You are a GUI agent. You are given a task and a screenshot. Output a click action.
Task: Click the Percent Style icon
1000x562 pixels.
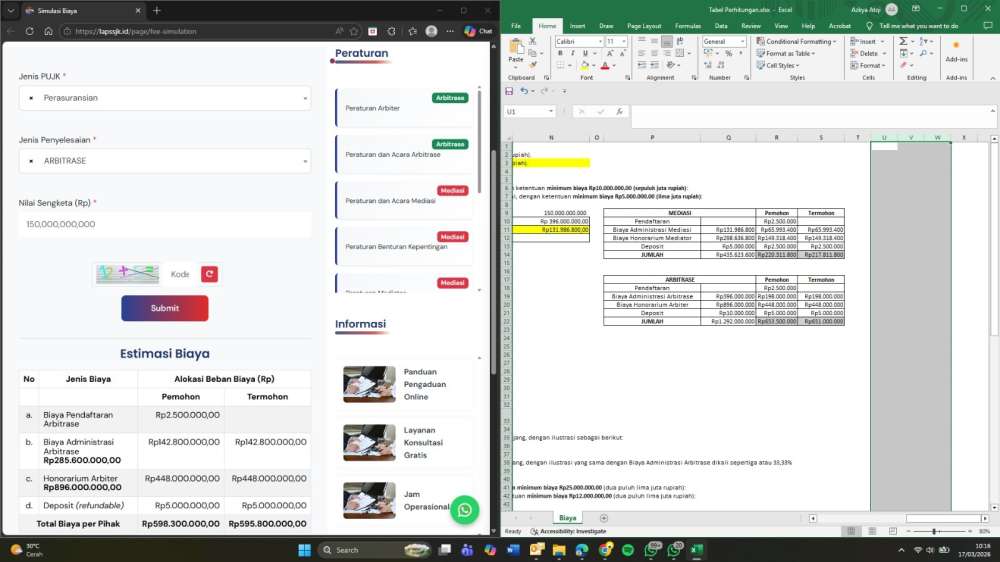728,54
